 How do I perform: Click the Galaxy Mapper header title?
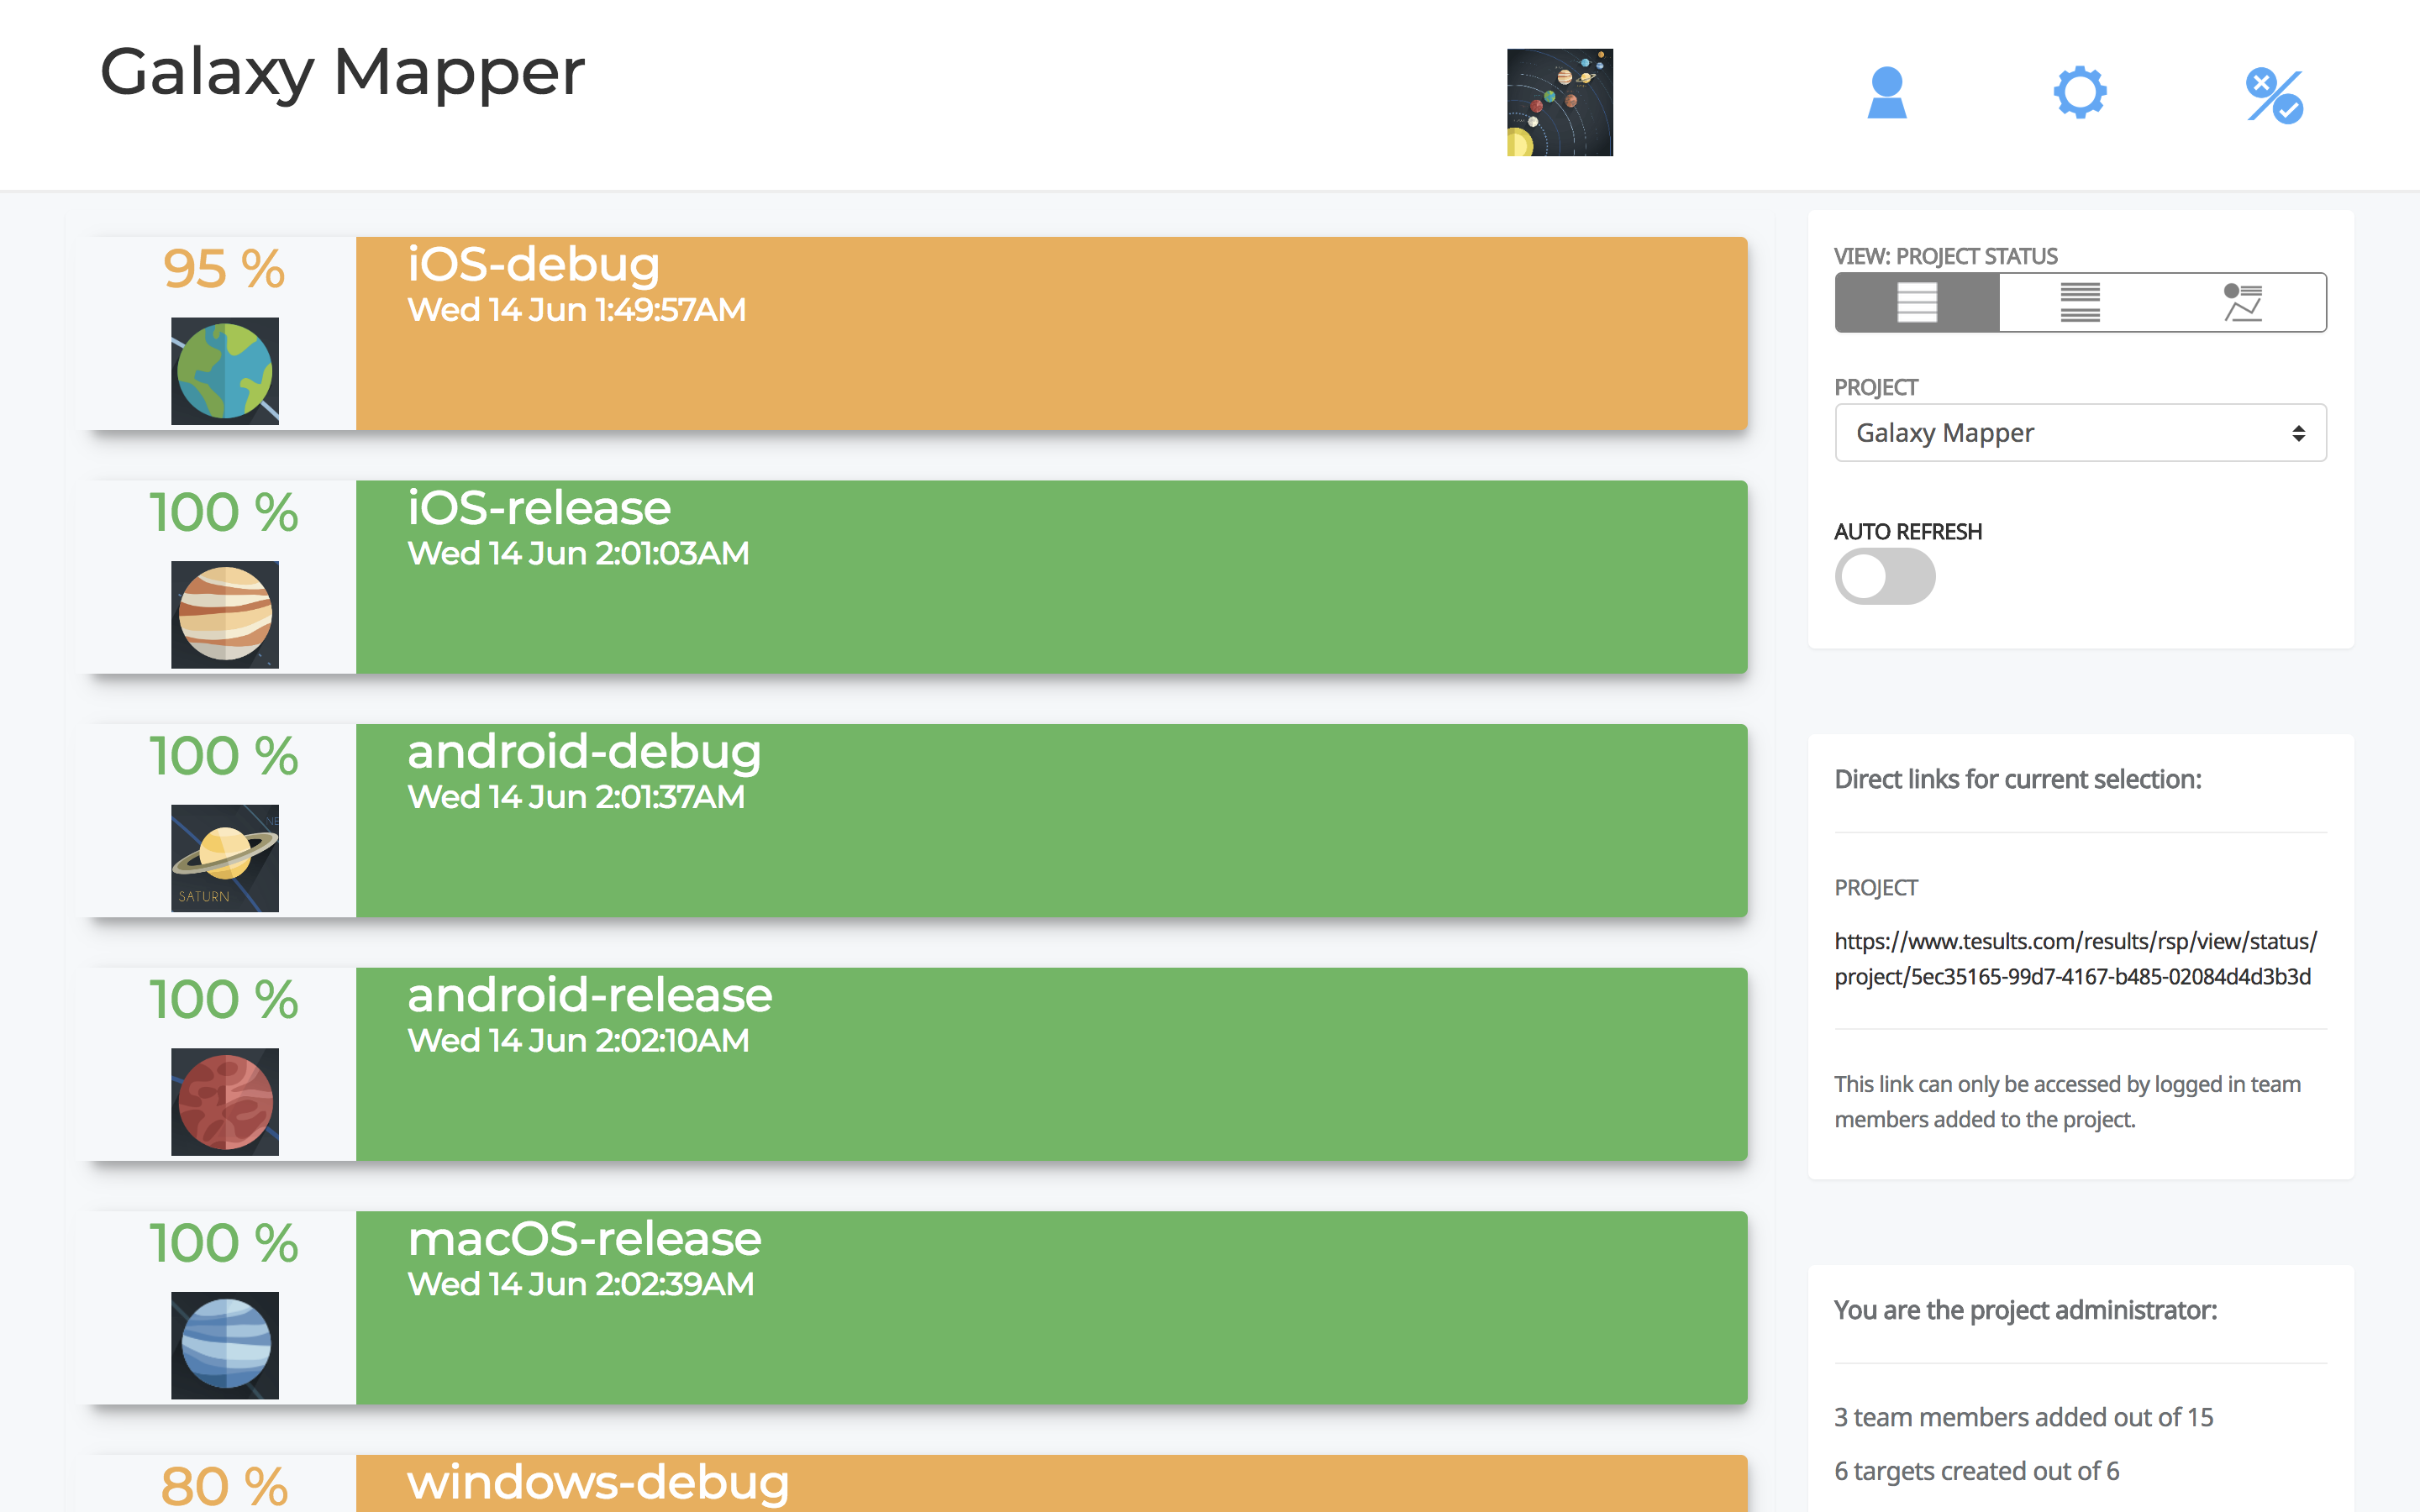pos(342,72)
